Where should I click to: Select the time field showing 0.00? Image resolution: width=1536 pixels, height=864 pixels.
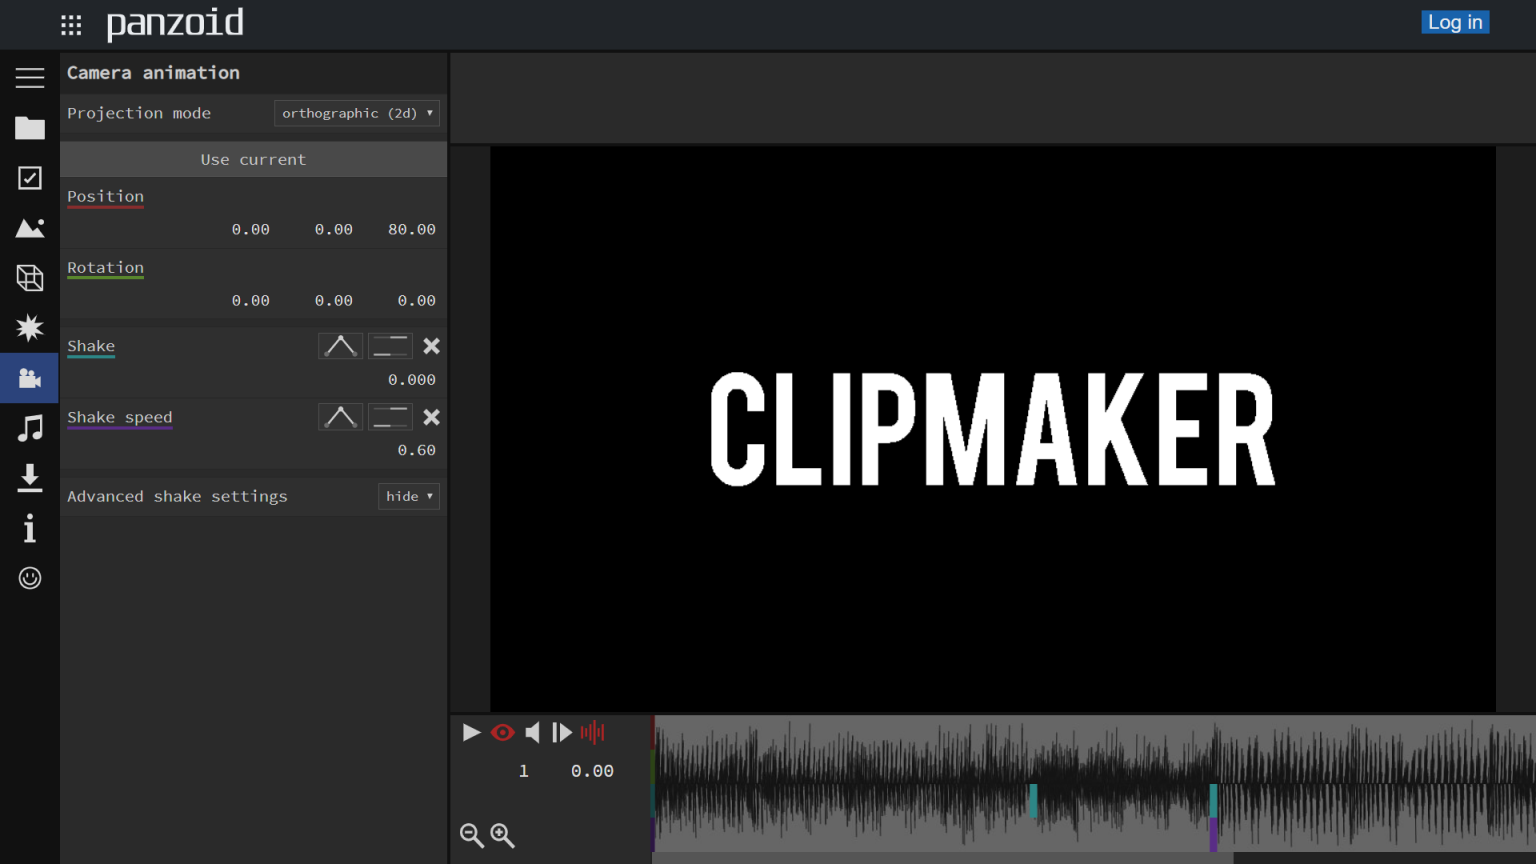592,771
